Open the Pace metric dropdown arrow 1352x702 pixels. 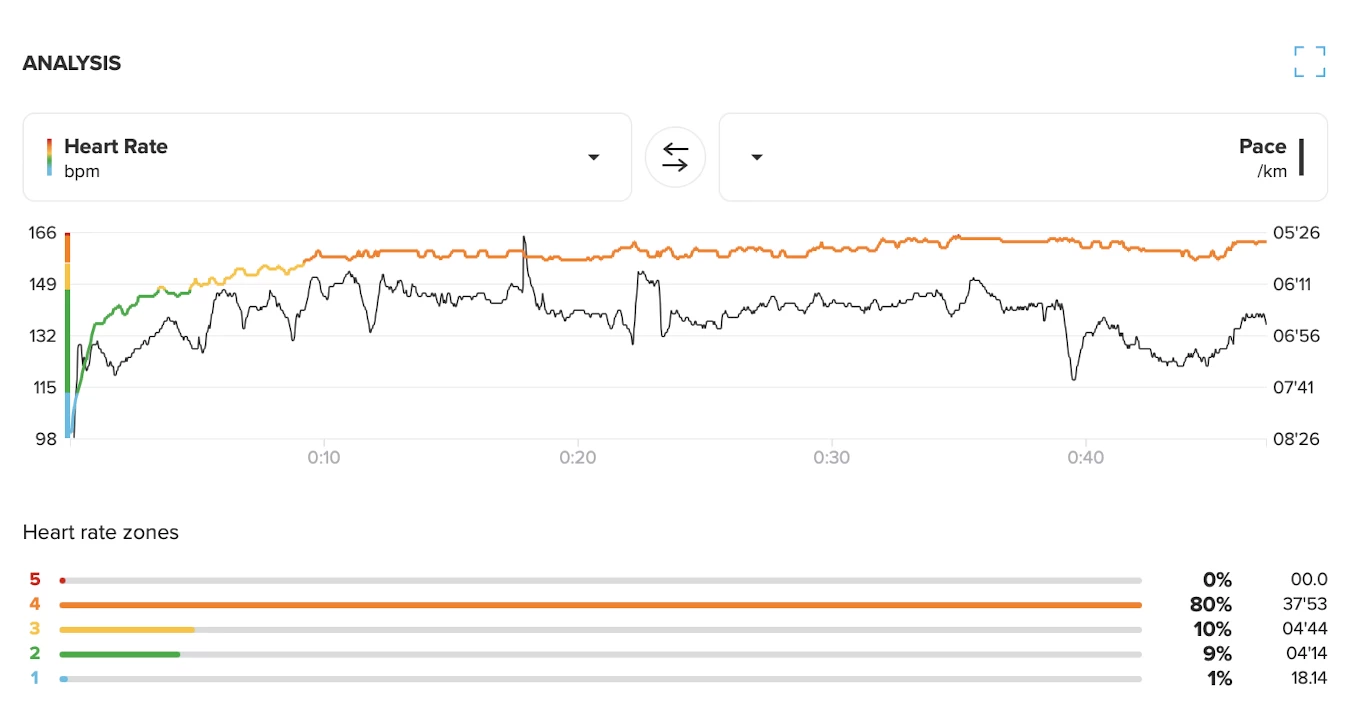tap(757, 157)
